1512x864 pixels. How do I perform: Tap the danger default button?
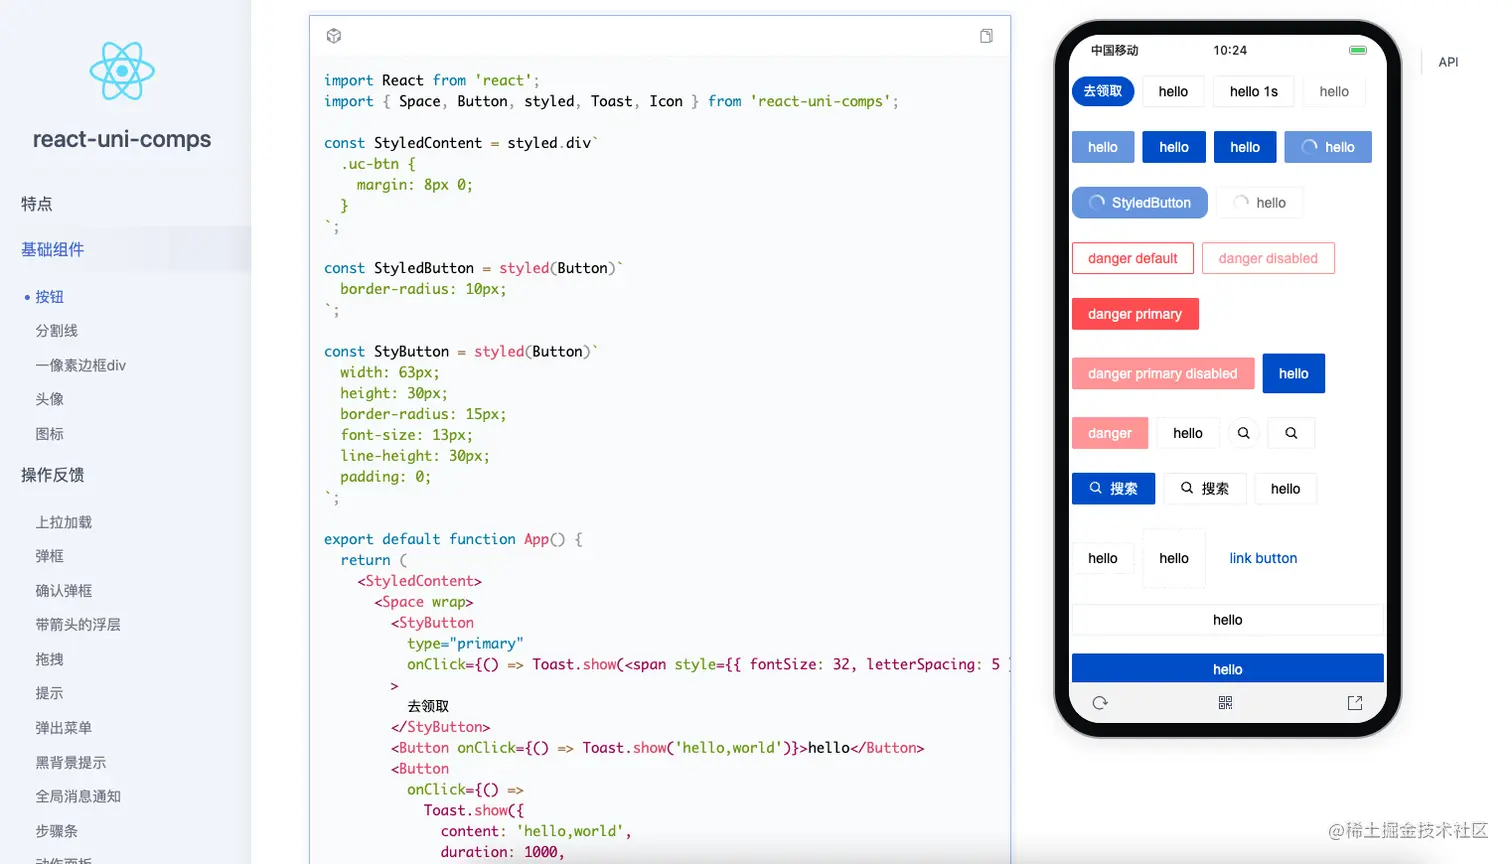coord(1133,258)
